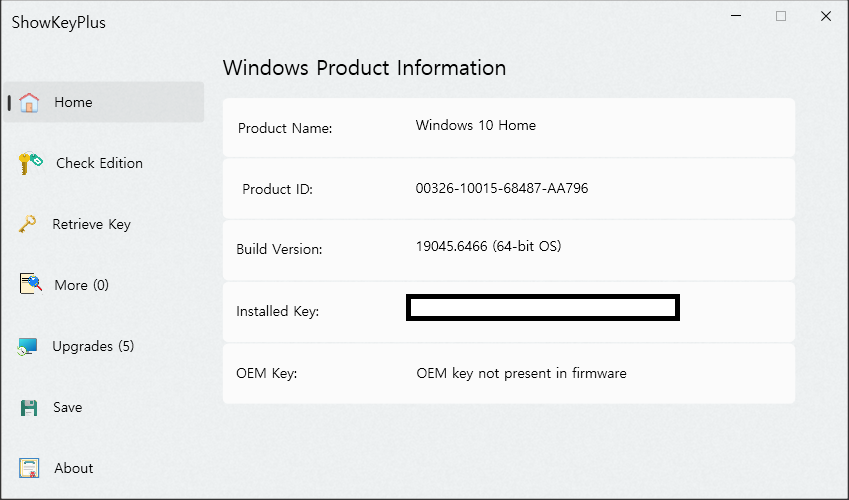Click the Product Name: label
Screen dimensions: 849x500
point(285,128)
